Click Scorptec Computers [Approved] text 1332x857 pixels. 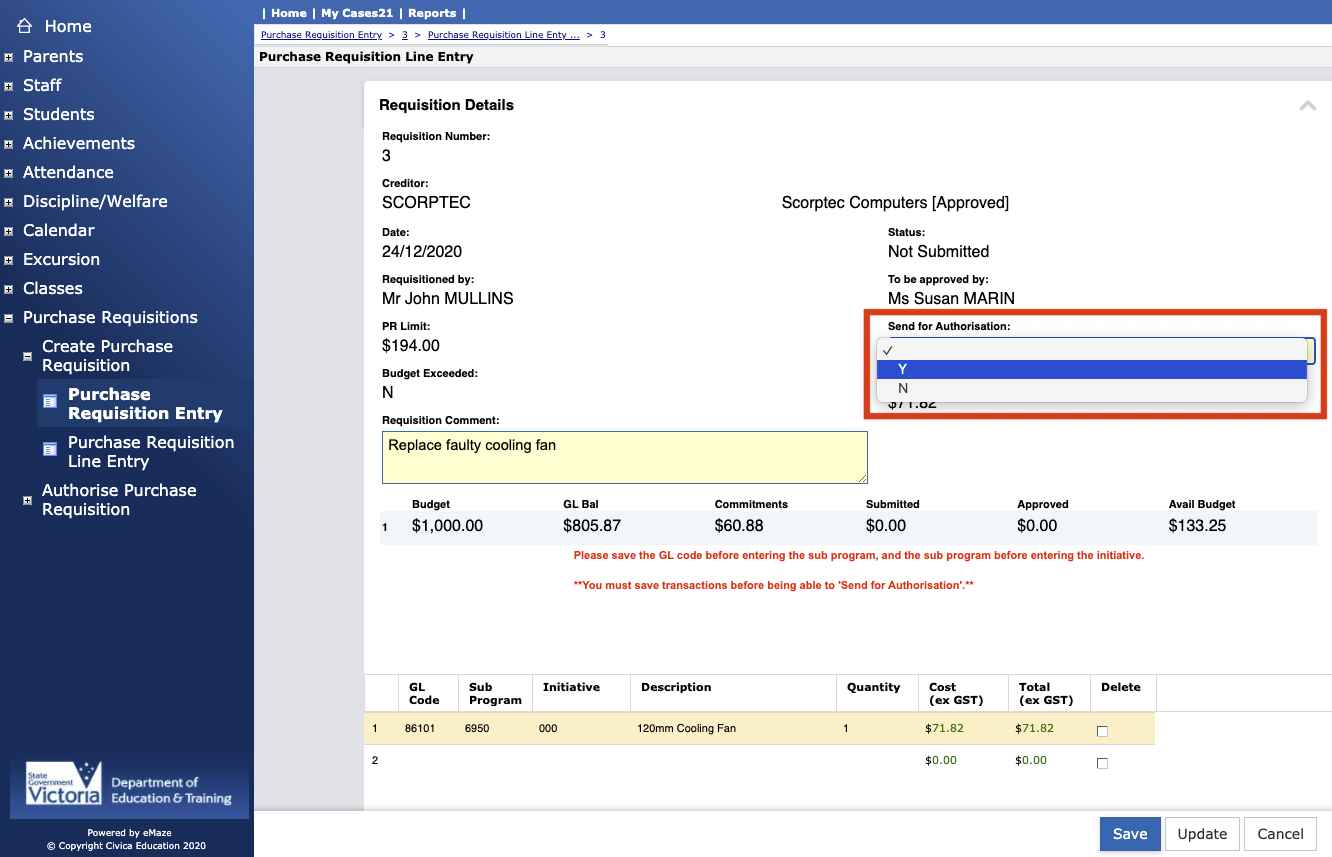coord(895,203)
